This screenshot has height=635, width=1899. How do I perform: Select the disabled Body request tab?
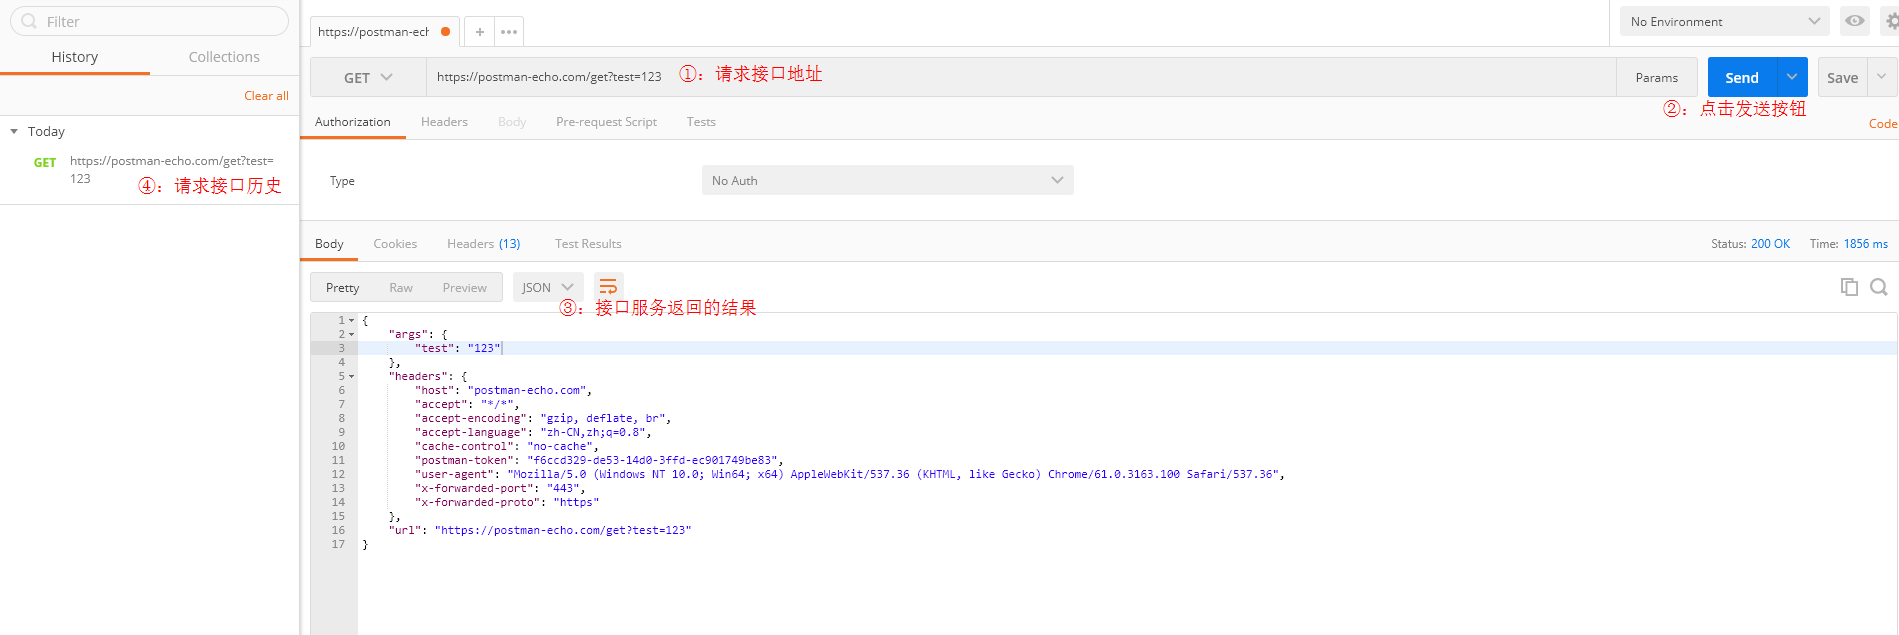coord(512,122)
